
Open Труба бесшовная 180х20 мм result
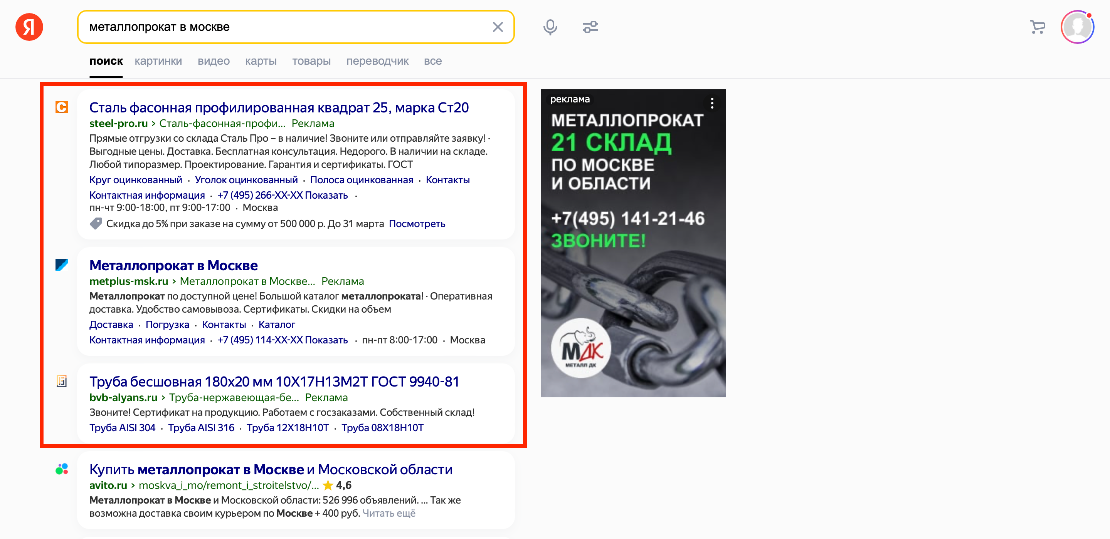(275, 382)
